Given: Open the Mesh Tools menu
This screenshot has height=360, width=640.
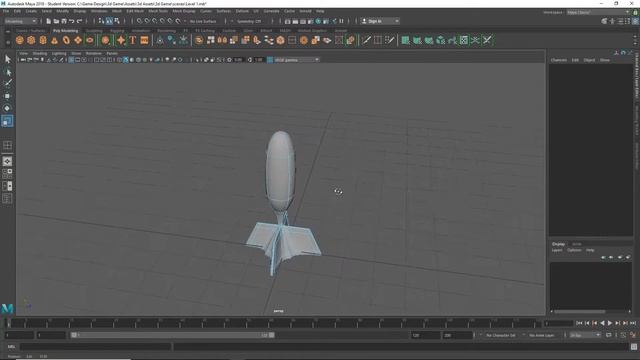Looking at the screenshot, I should pyautogui.click(x=158, y=11).
